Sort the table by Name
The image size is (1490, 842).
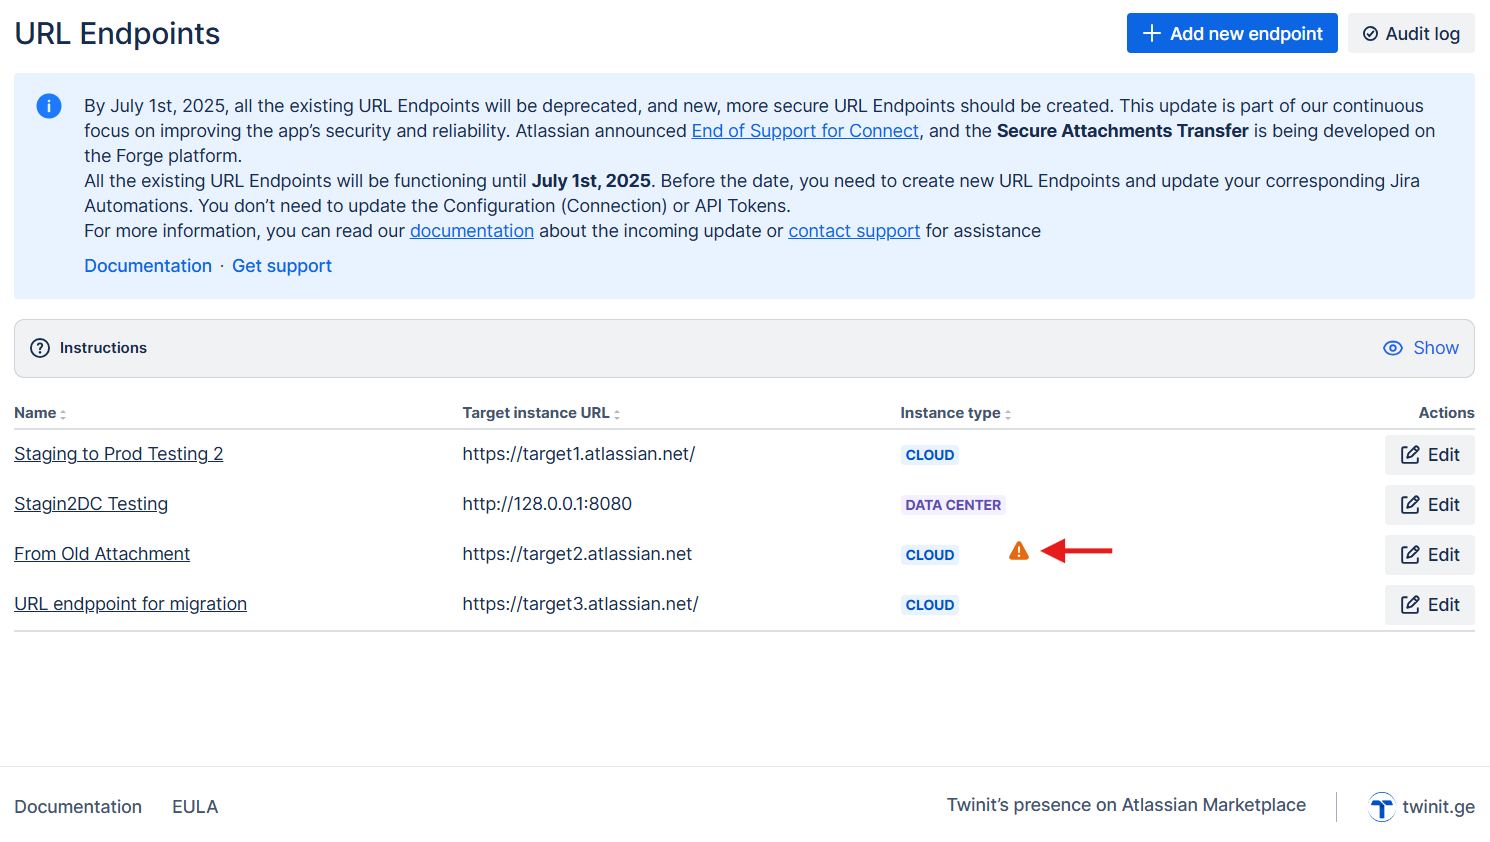[40, 413]
